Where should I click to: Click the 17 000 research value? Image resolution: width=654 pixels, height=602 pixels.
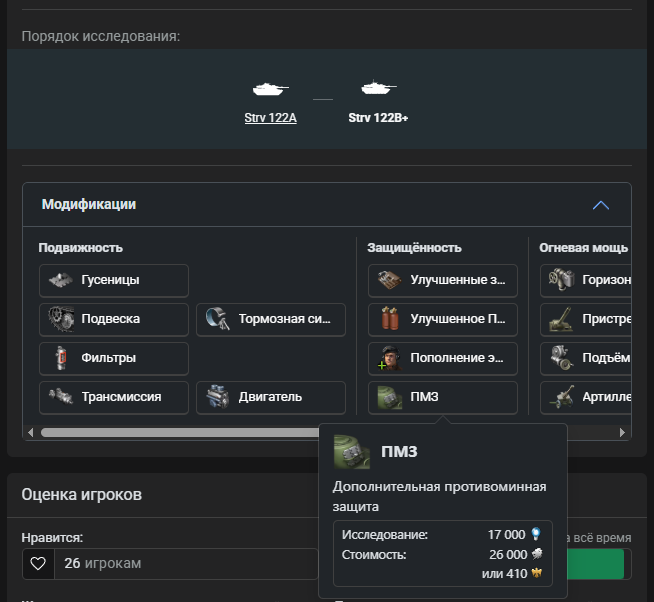point(506,534)
